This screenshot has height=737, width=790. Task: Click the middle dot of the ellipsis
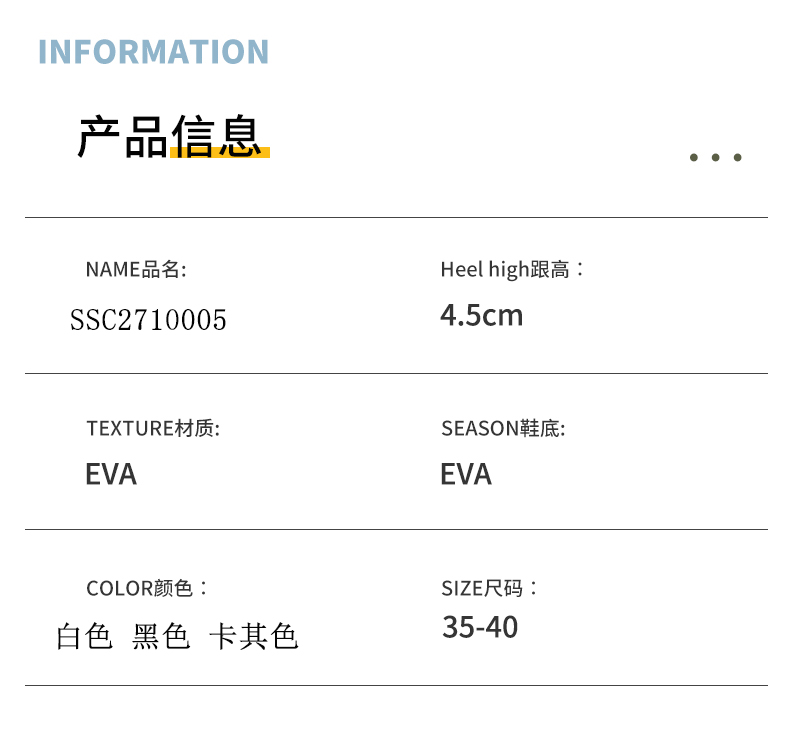tap(716, 157)
